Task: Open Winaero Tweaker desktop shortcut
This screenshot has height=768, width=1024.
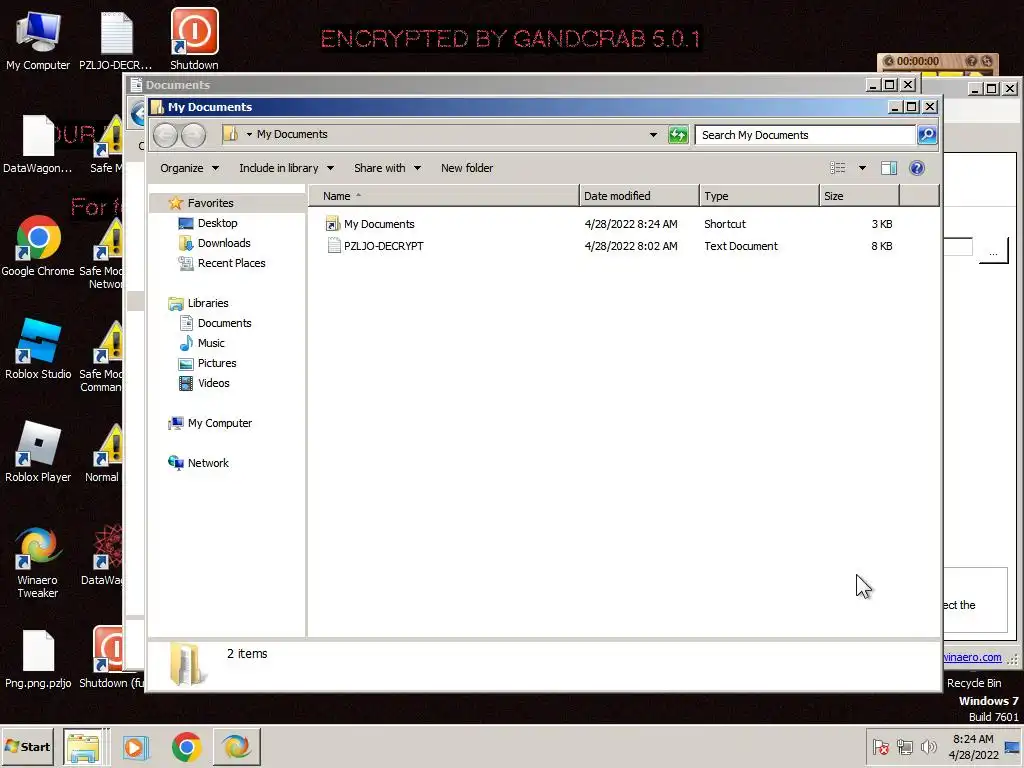Action: tap(38, 562)
